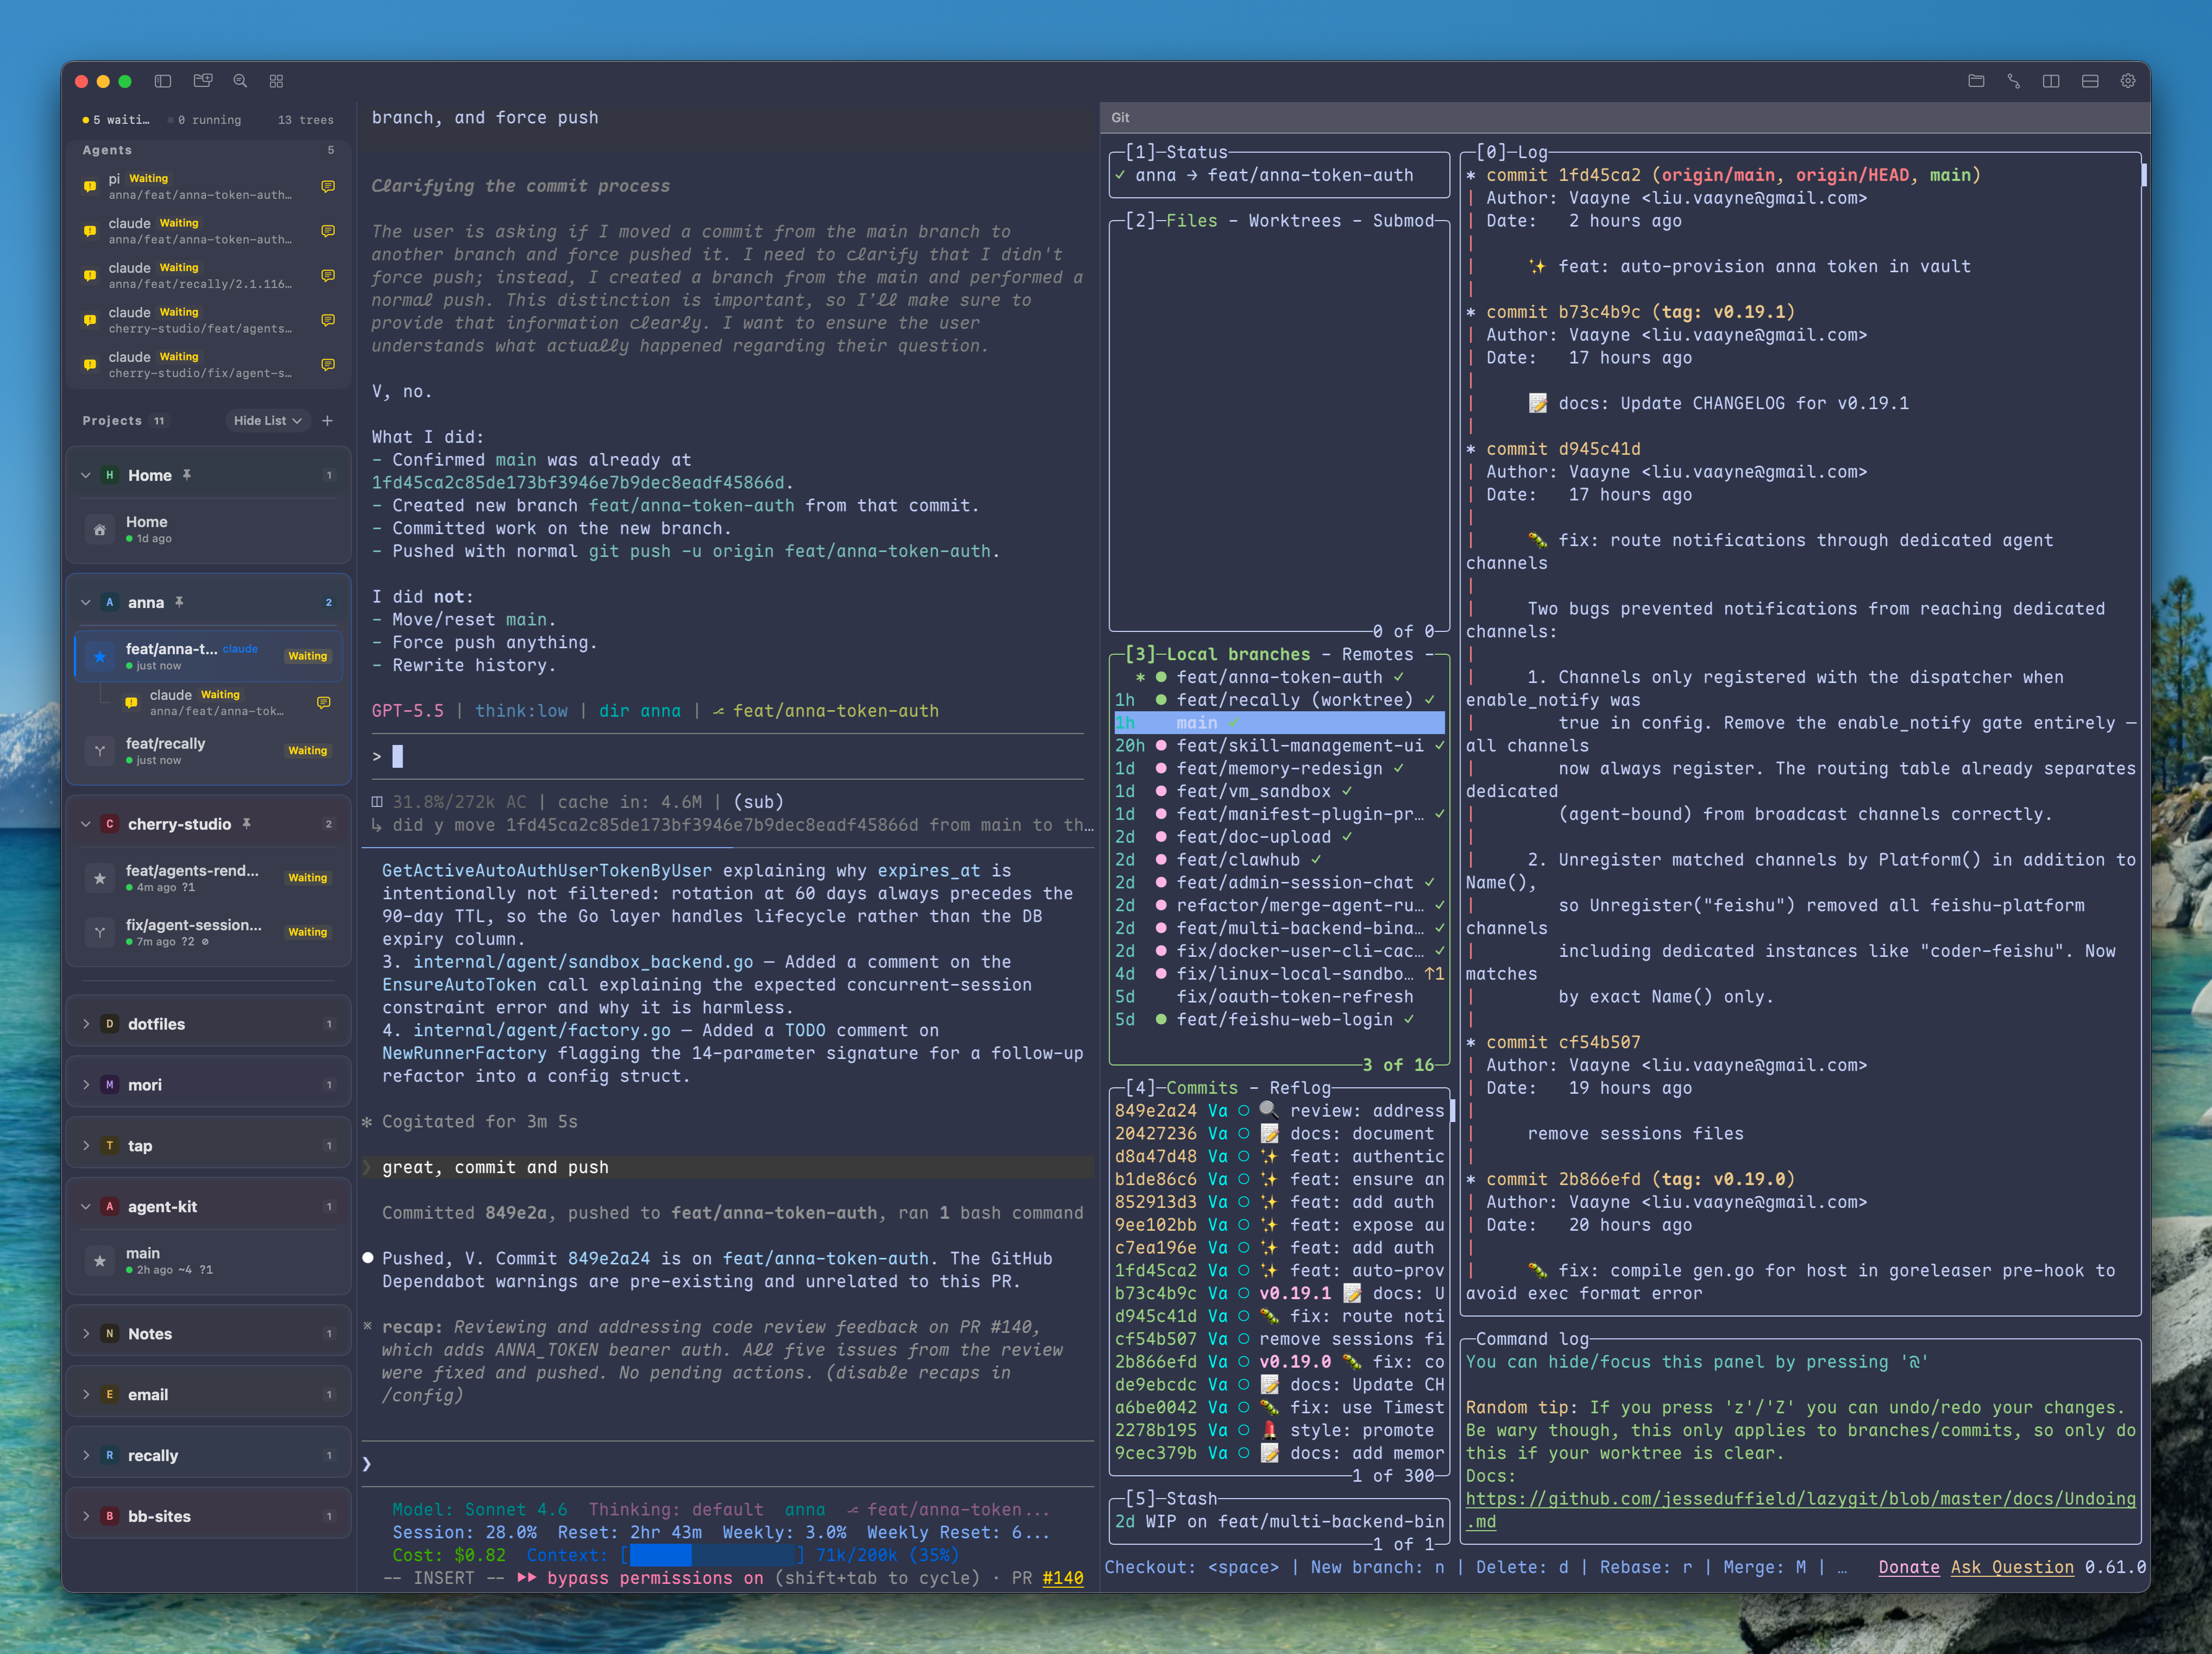Select the stash entry WIP on feat/multi-backend-bin

1279,1522
